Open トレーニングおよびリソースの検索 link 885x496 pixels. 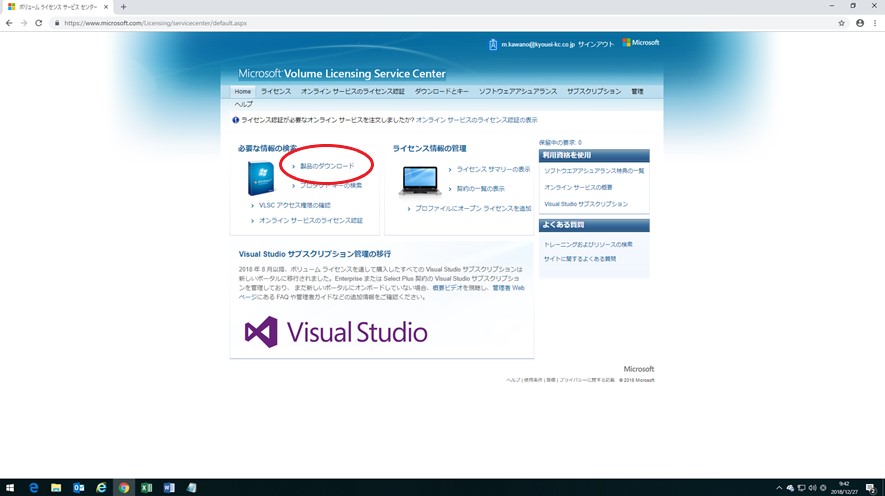pos(588,244)
